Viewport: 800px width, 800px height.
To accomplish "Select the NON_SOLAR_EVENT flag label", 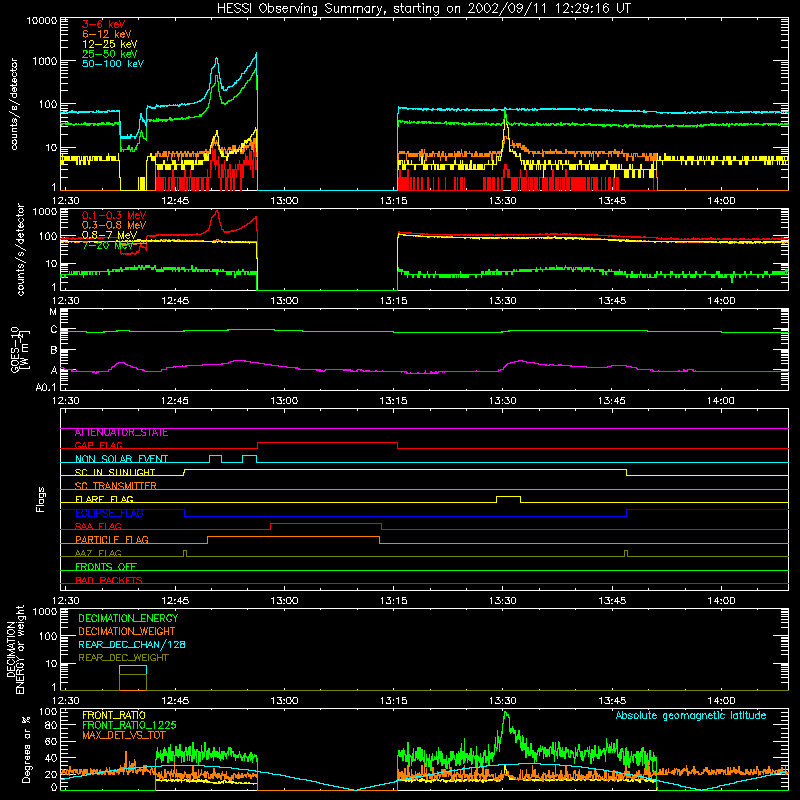I will tap(121, 459).
